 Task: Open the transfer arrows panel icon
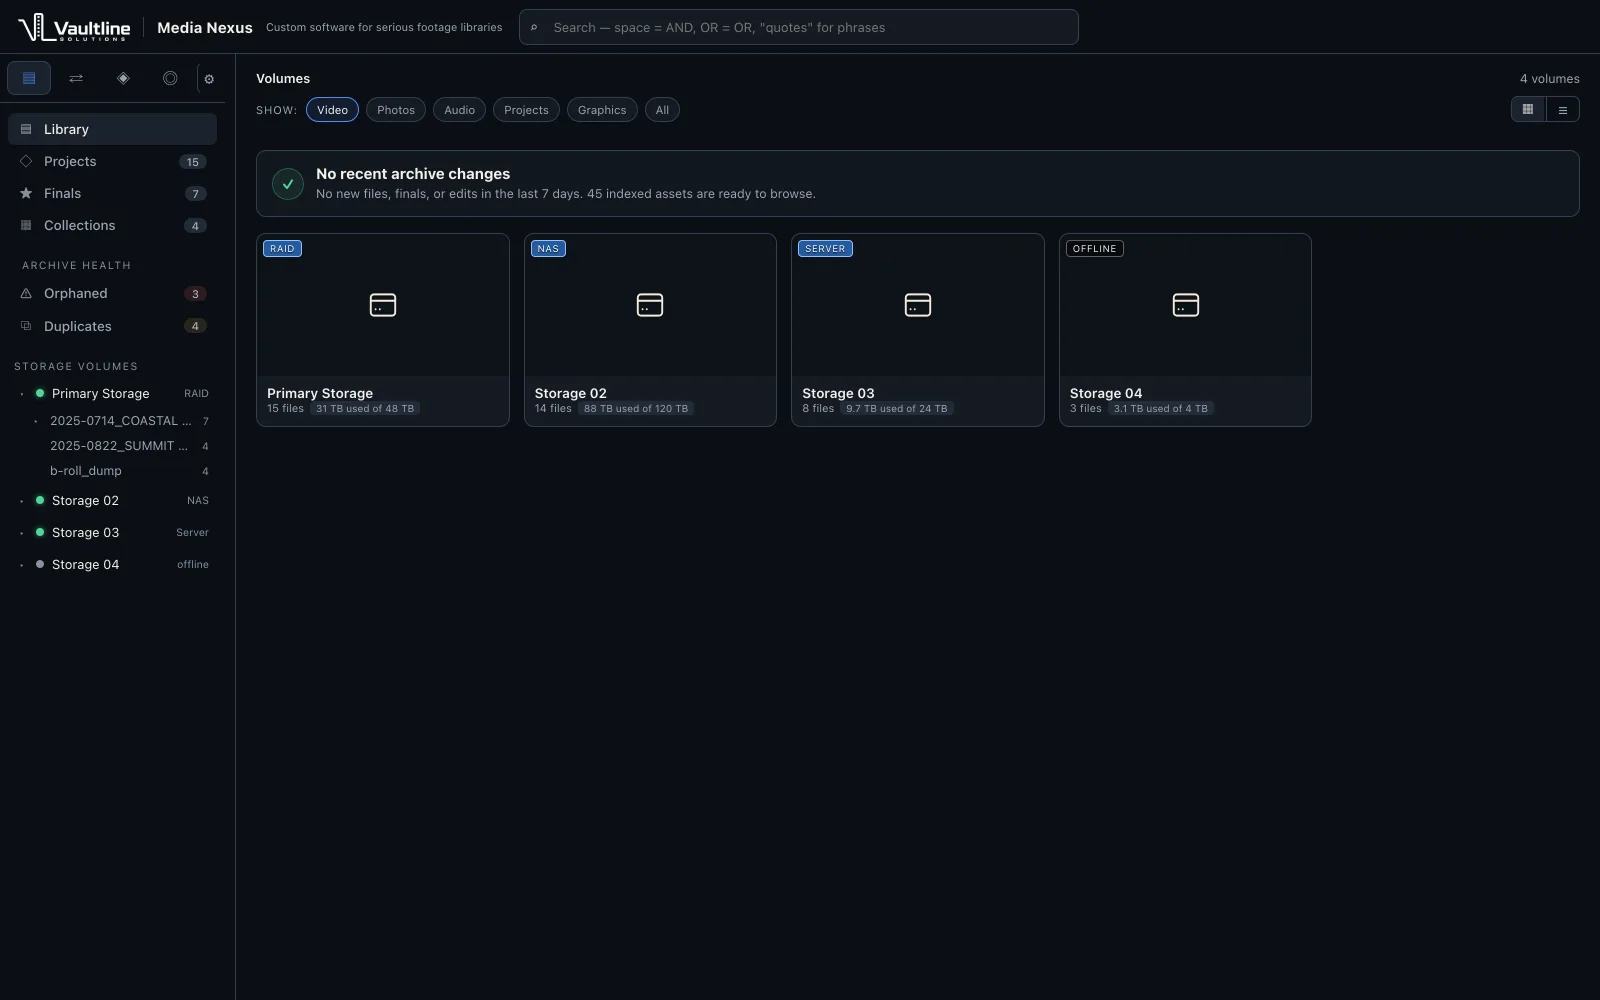76,78
